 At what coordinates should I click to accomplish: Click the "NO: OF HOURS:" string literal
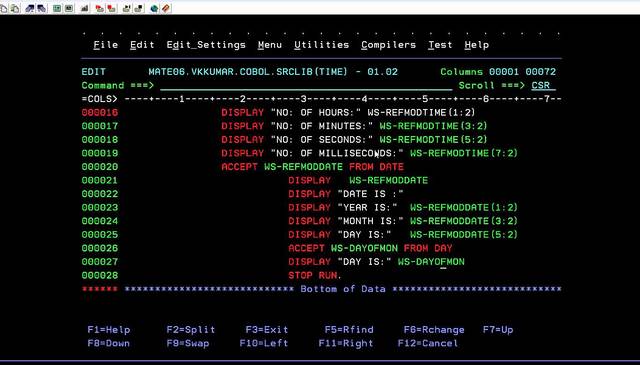click(316, 113)
